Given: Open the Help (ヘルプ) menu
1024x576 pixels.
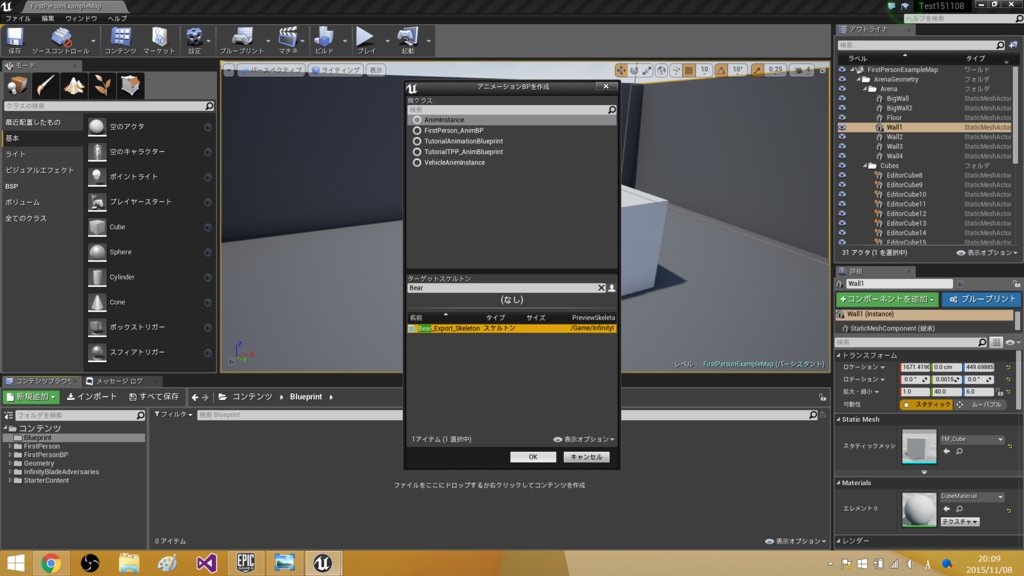Looking at the screenshot, I should pyautogui.click(x=118, y=19).
